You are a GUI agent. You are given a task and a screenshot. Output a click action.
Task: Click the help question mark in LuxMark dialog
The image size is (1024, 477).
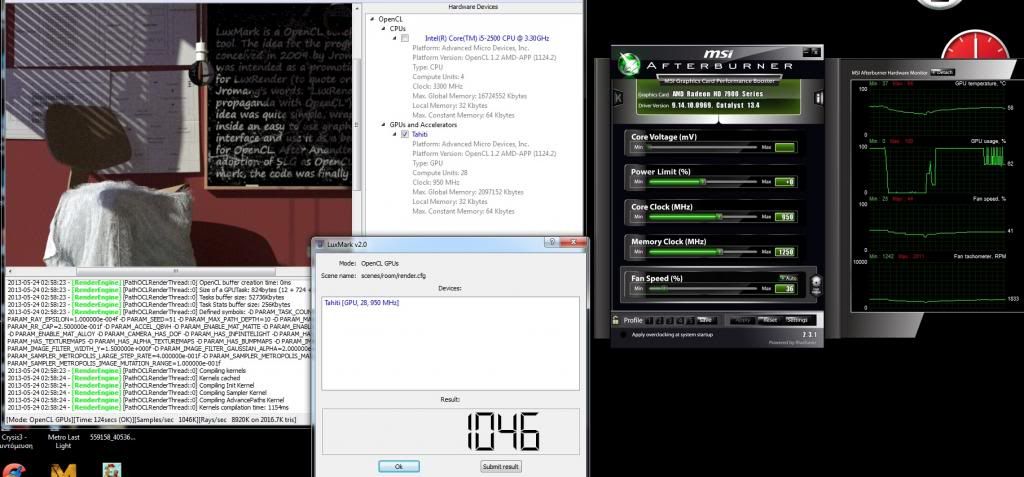tap(548, 243)
